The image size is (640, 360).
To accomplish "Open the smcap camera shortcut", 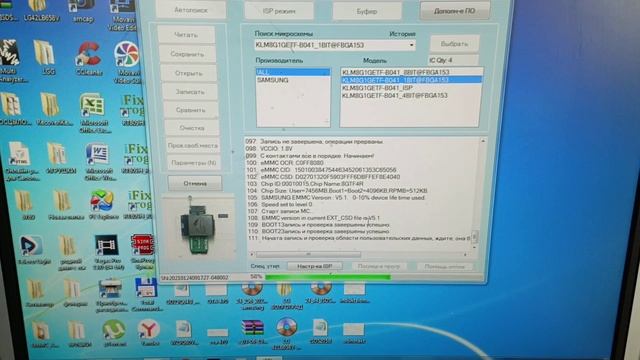I will click(x=83, y=10).
